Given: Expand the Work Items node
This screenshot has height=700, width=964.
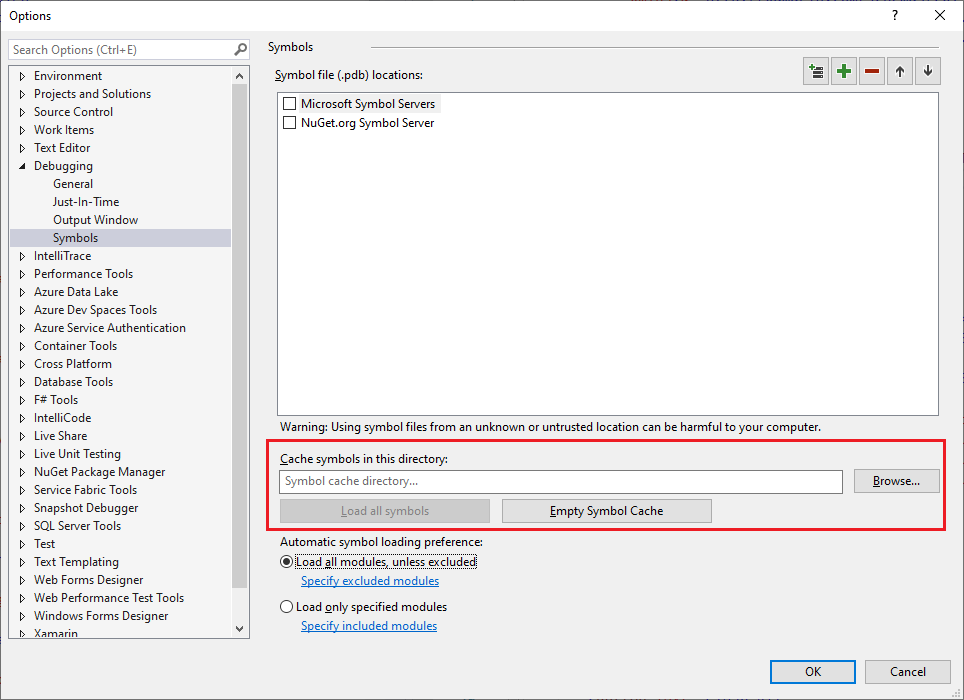Looking at the screenshot, I should point(23,130).
